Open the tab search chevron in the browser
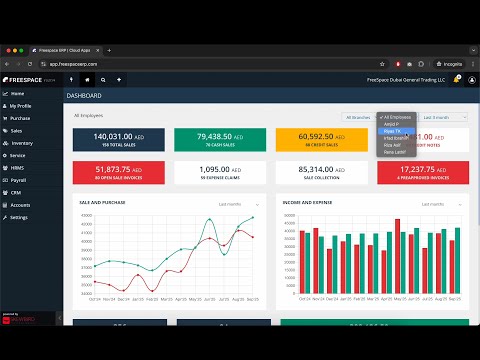Viewport: 480px width, 360px height. [473, 50]
